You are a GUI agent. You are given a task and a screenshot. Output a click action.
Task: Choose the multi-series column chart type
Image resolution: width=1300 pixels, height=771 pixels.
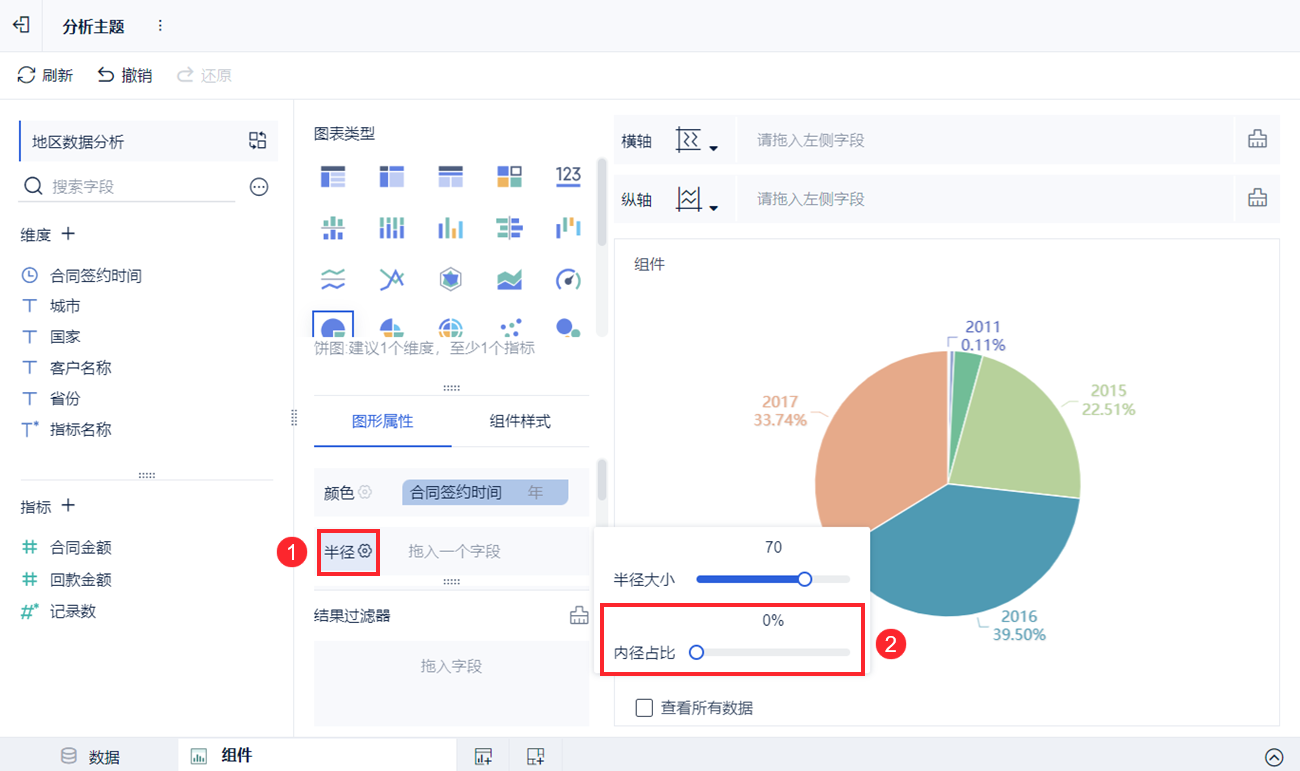(451, 228)
